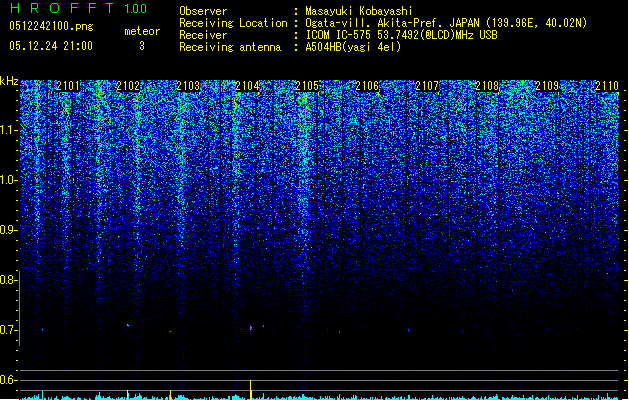Click the meteor label
Image resolution: width=629 pixels, height=400 pixels.
(142, 31)
